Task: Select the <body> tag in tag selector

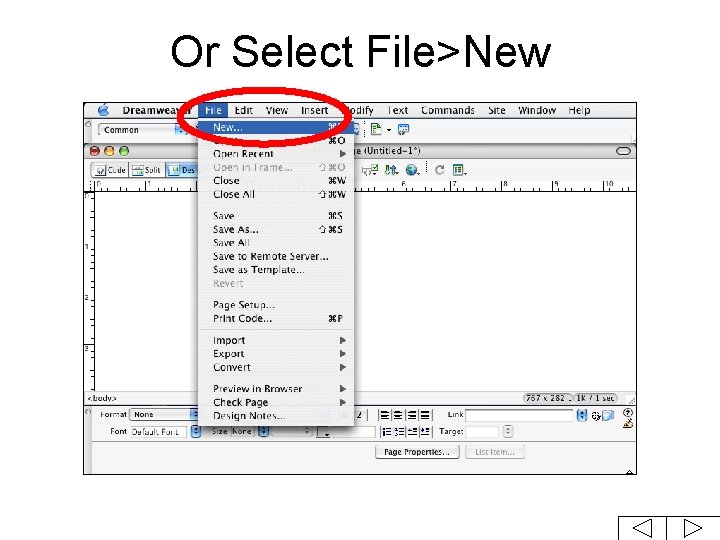Action: [102, 398]
